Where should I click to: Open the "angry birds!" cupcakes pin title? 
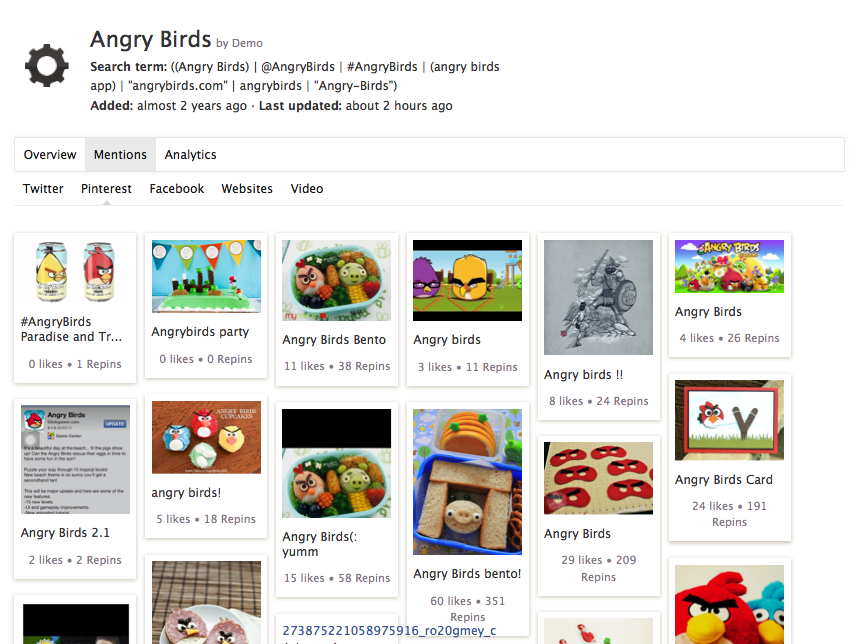(186, 493)
